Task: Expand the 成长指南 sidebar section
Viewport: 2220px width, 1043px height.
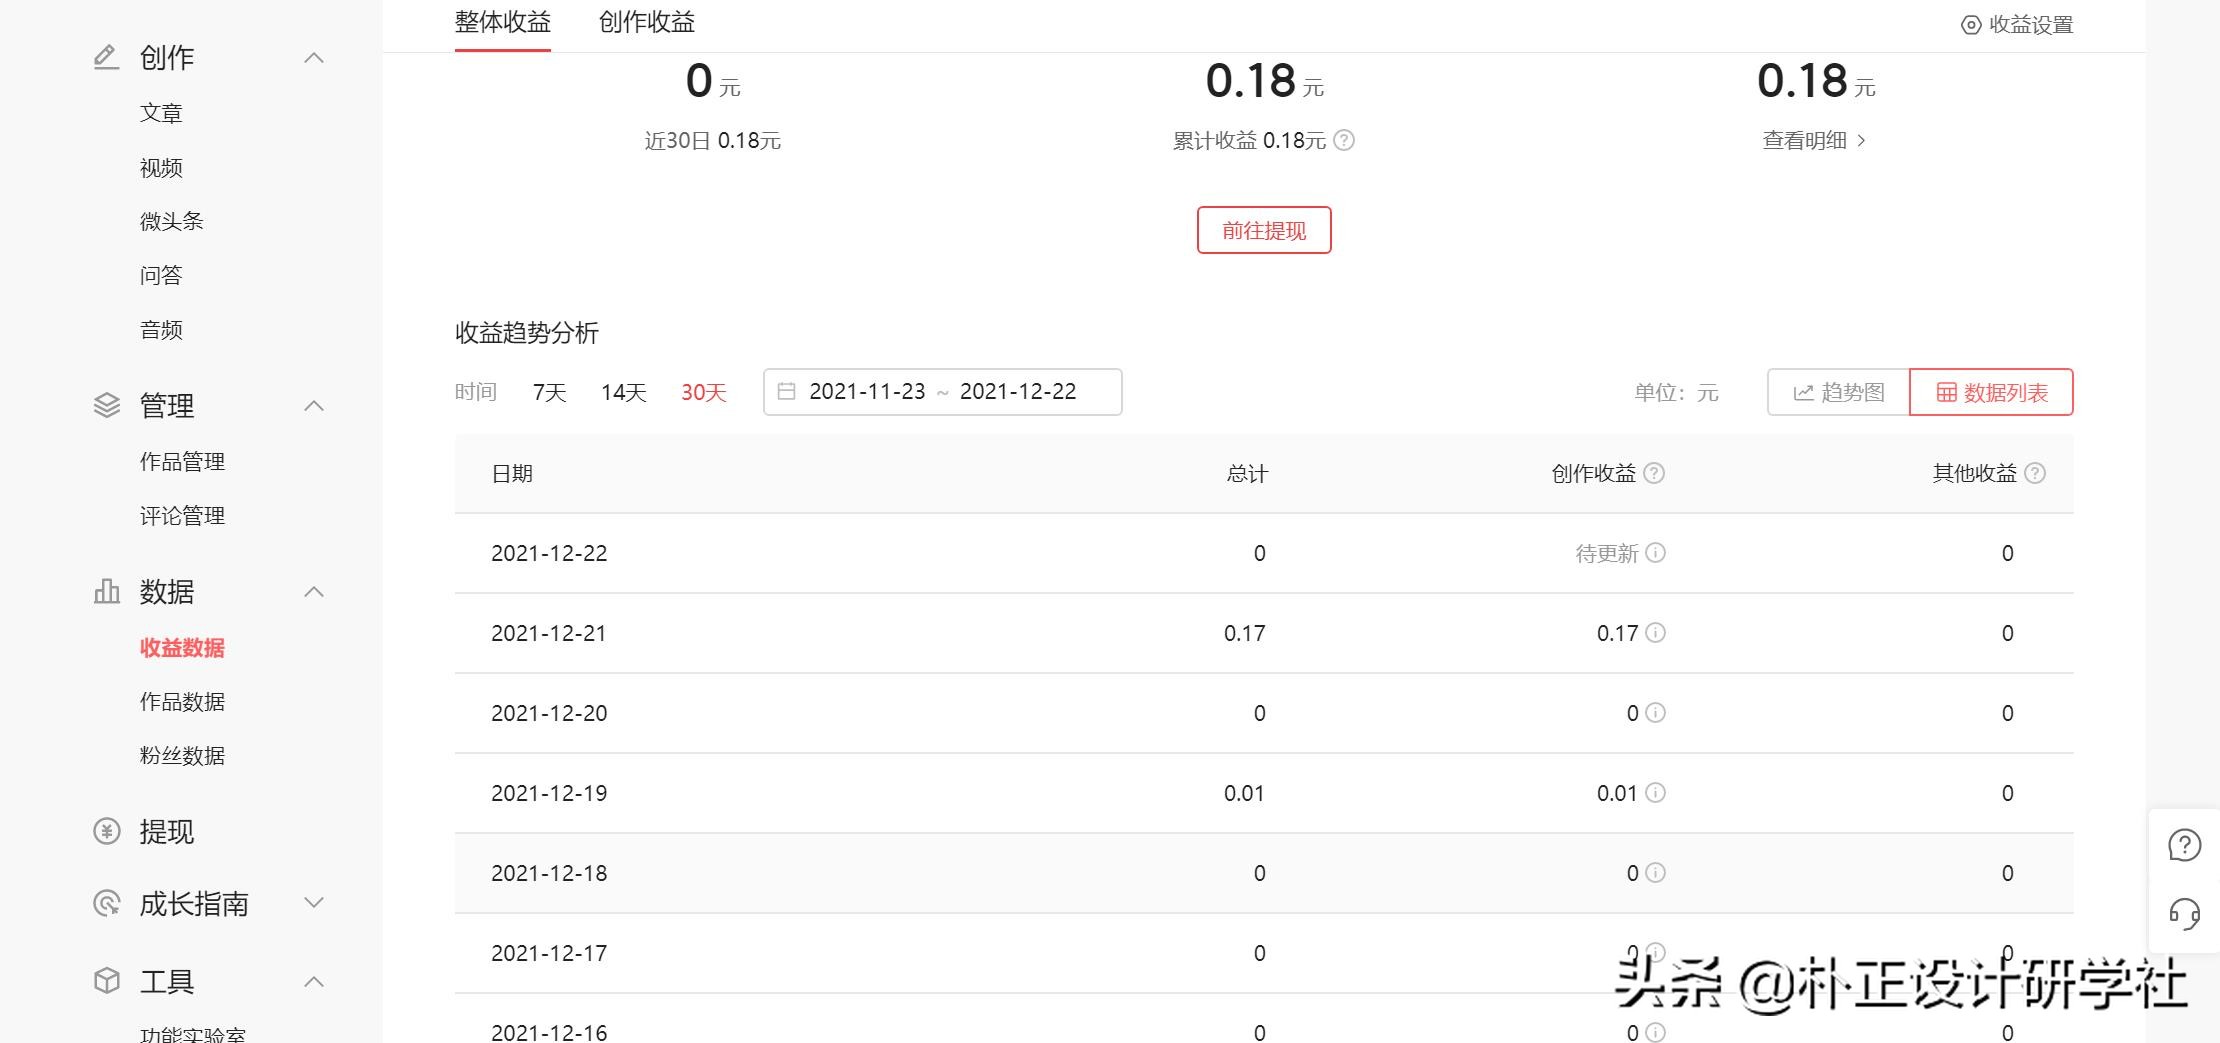Action: pos(314,903)
